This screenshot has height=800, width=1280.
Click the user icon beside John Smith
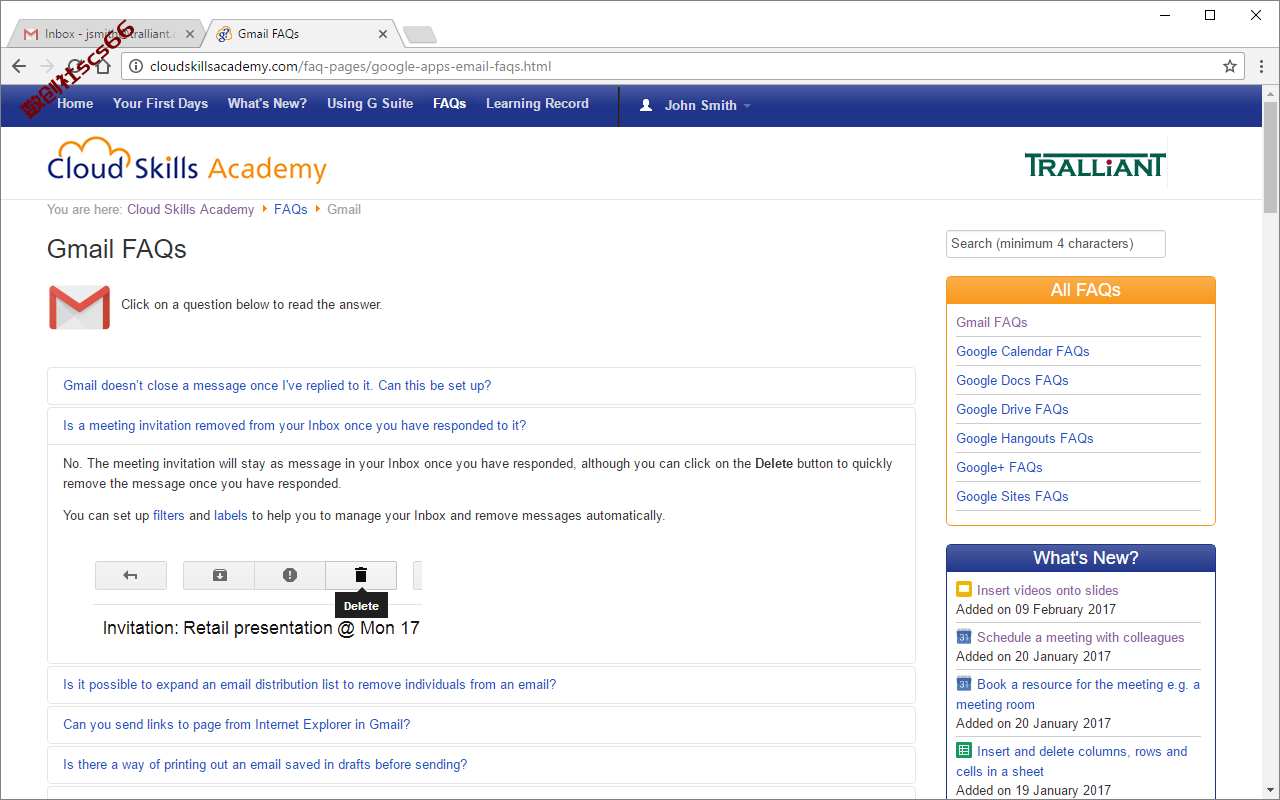tap(646, 105)
